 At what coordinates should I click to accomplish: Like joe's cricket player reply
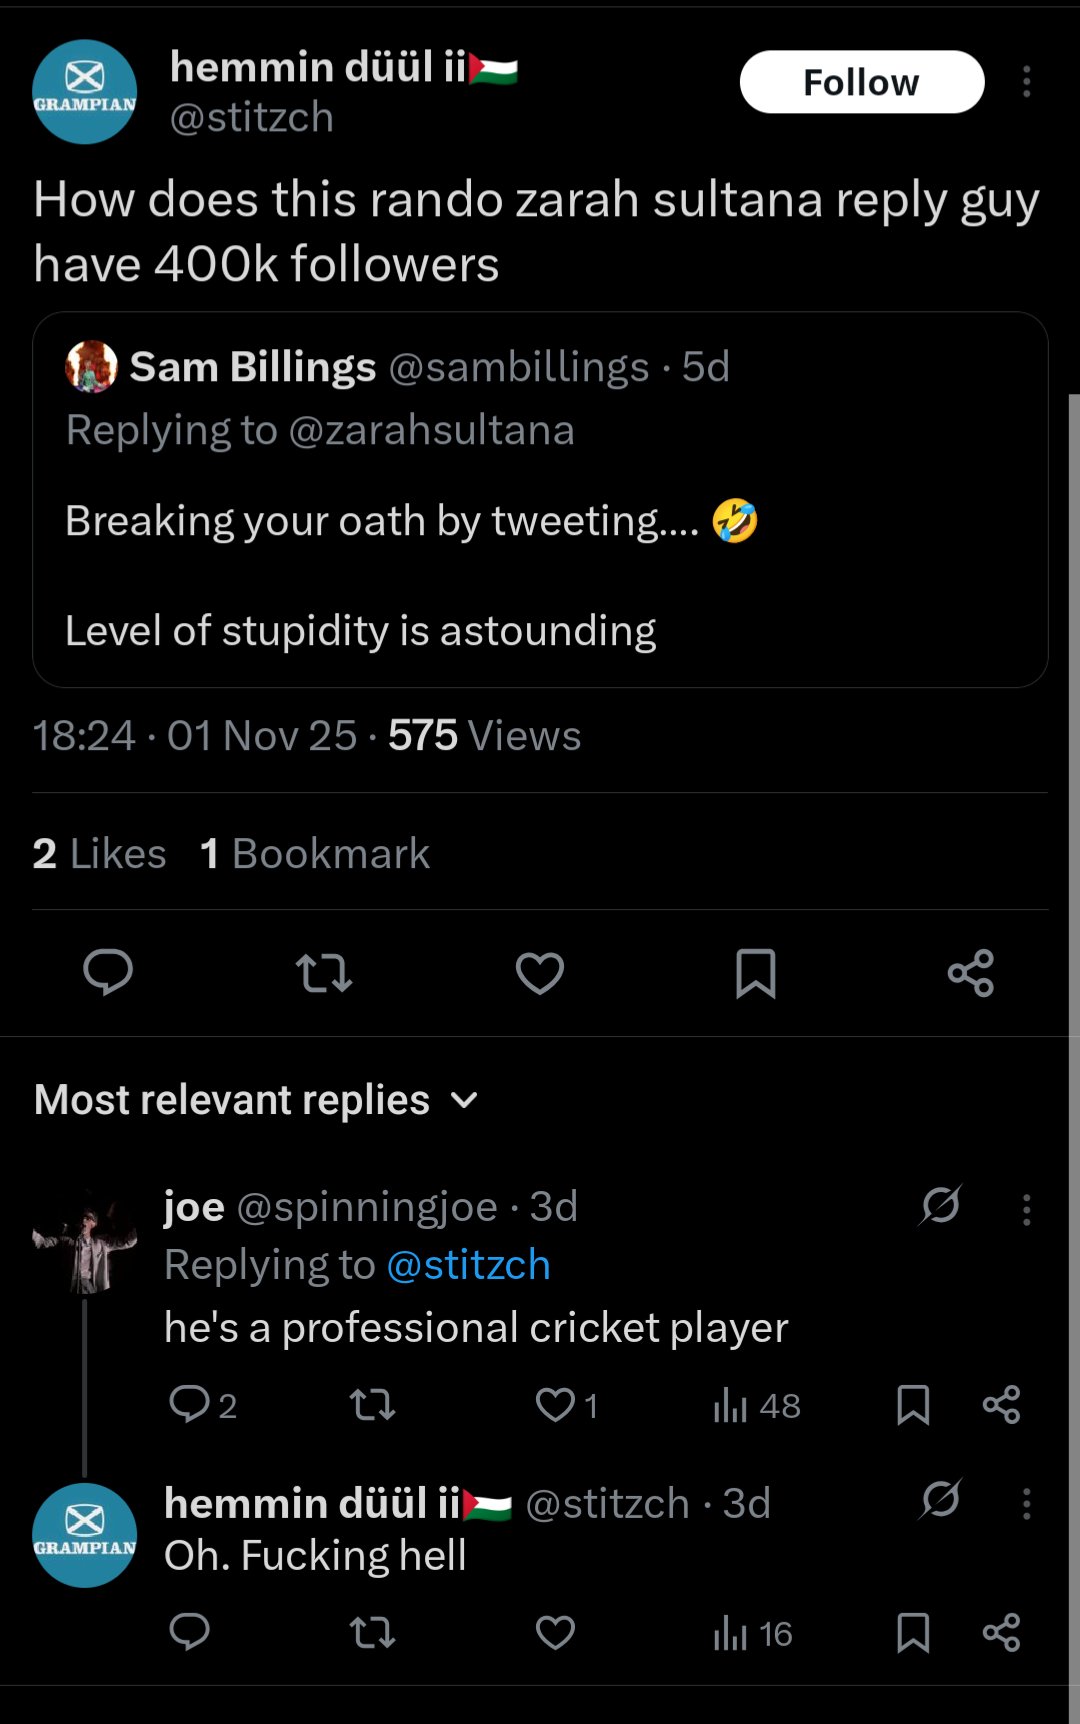click(x=556, y=1405)
